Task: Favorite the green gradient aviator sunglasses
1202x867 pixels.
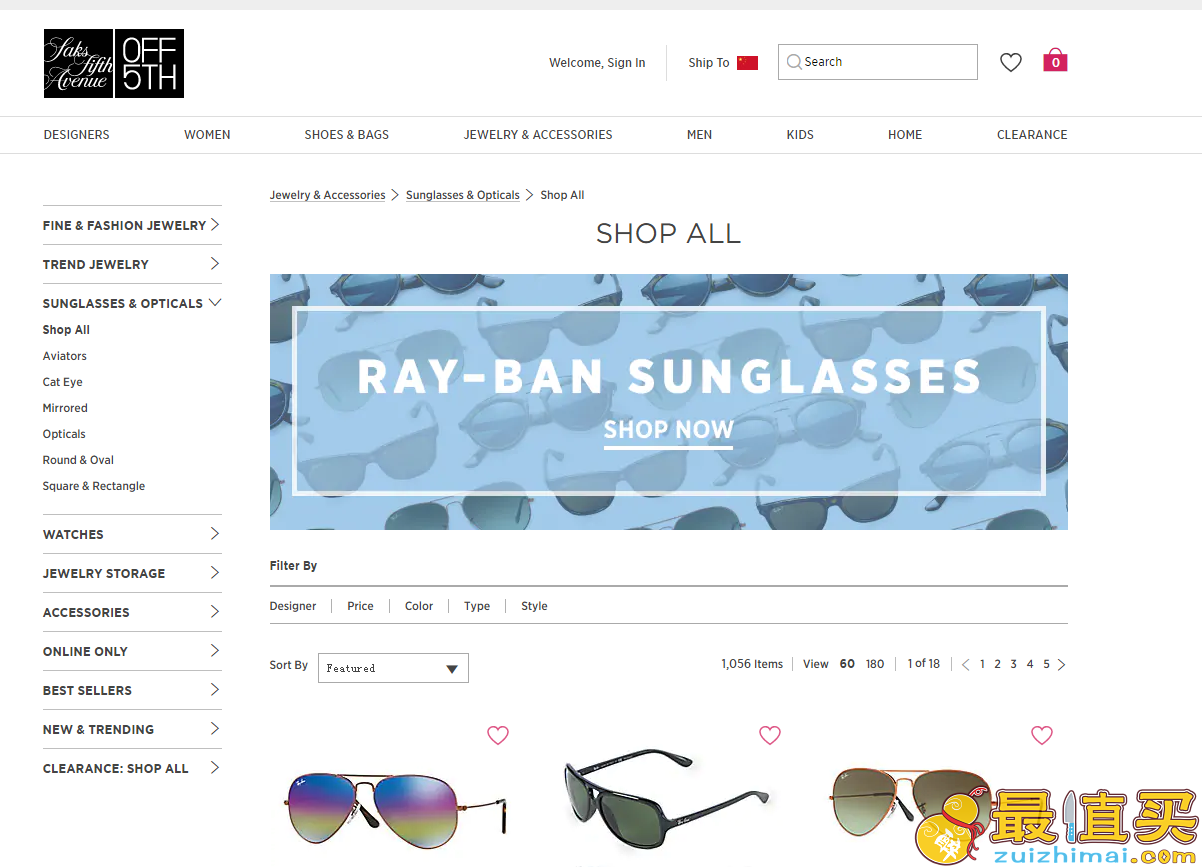Action: click(x=1042, y=735)
